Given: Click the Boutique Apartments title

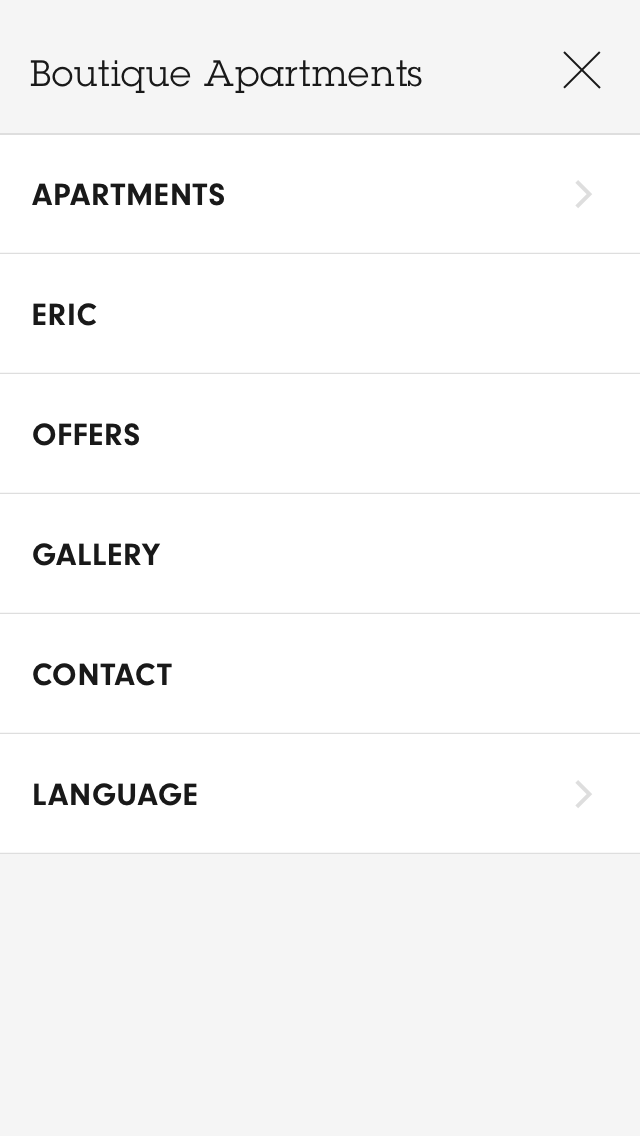Looking at the screenshot, I should tap(226, 74).
